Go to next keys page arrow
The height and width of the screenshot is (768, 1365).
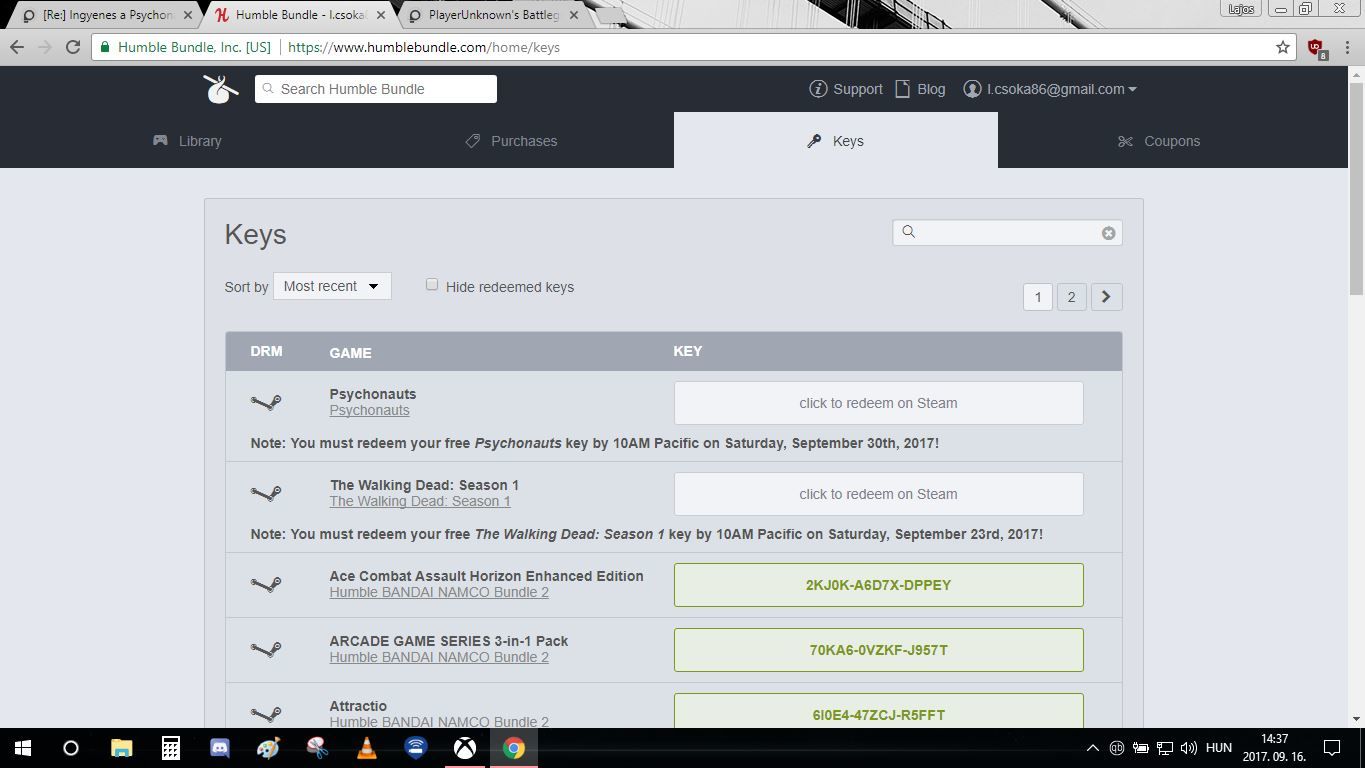point(1106,297)
